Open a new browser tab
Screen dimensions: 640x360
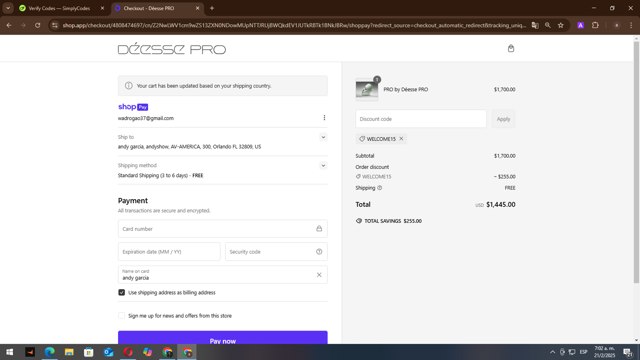coord(212,8)
